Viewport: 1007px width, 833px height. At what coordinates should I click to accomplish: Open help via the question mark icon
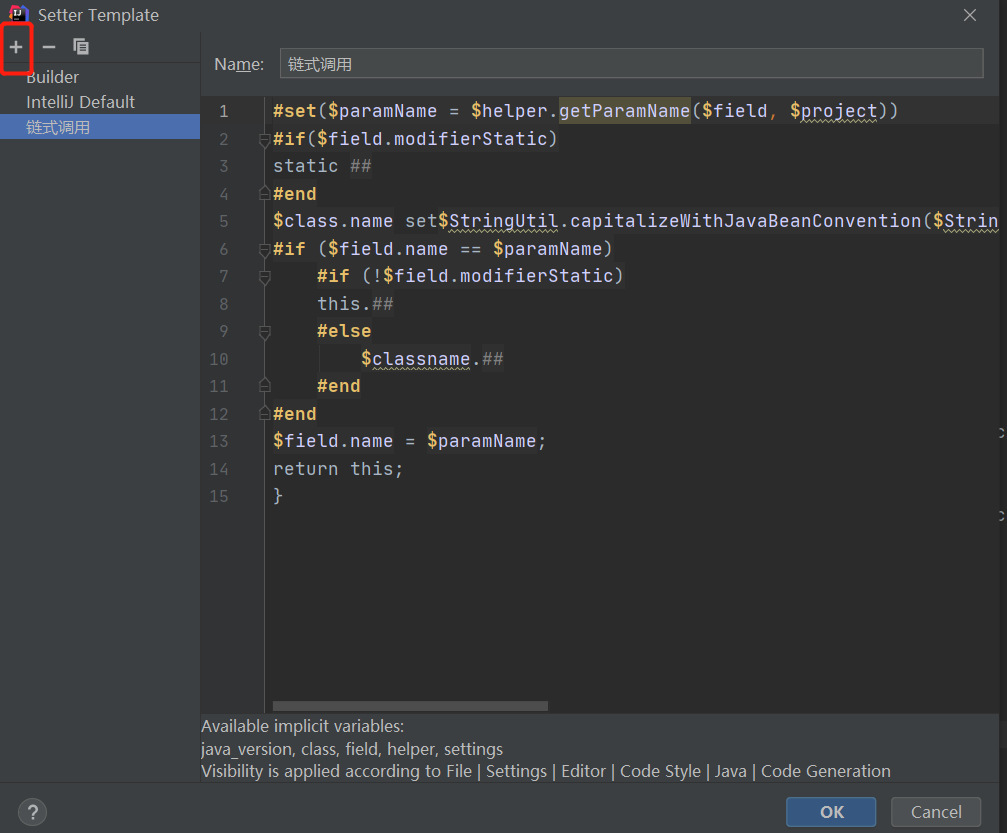(32, 812)
